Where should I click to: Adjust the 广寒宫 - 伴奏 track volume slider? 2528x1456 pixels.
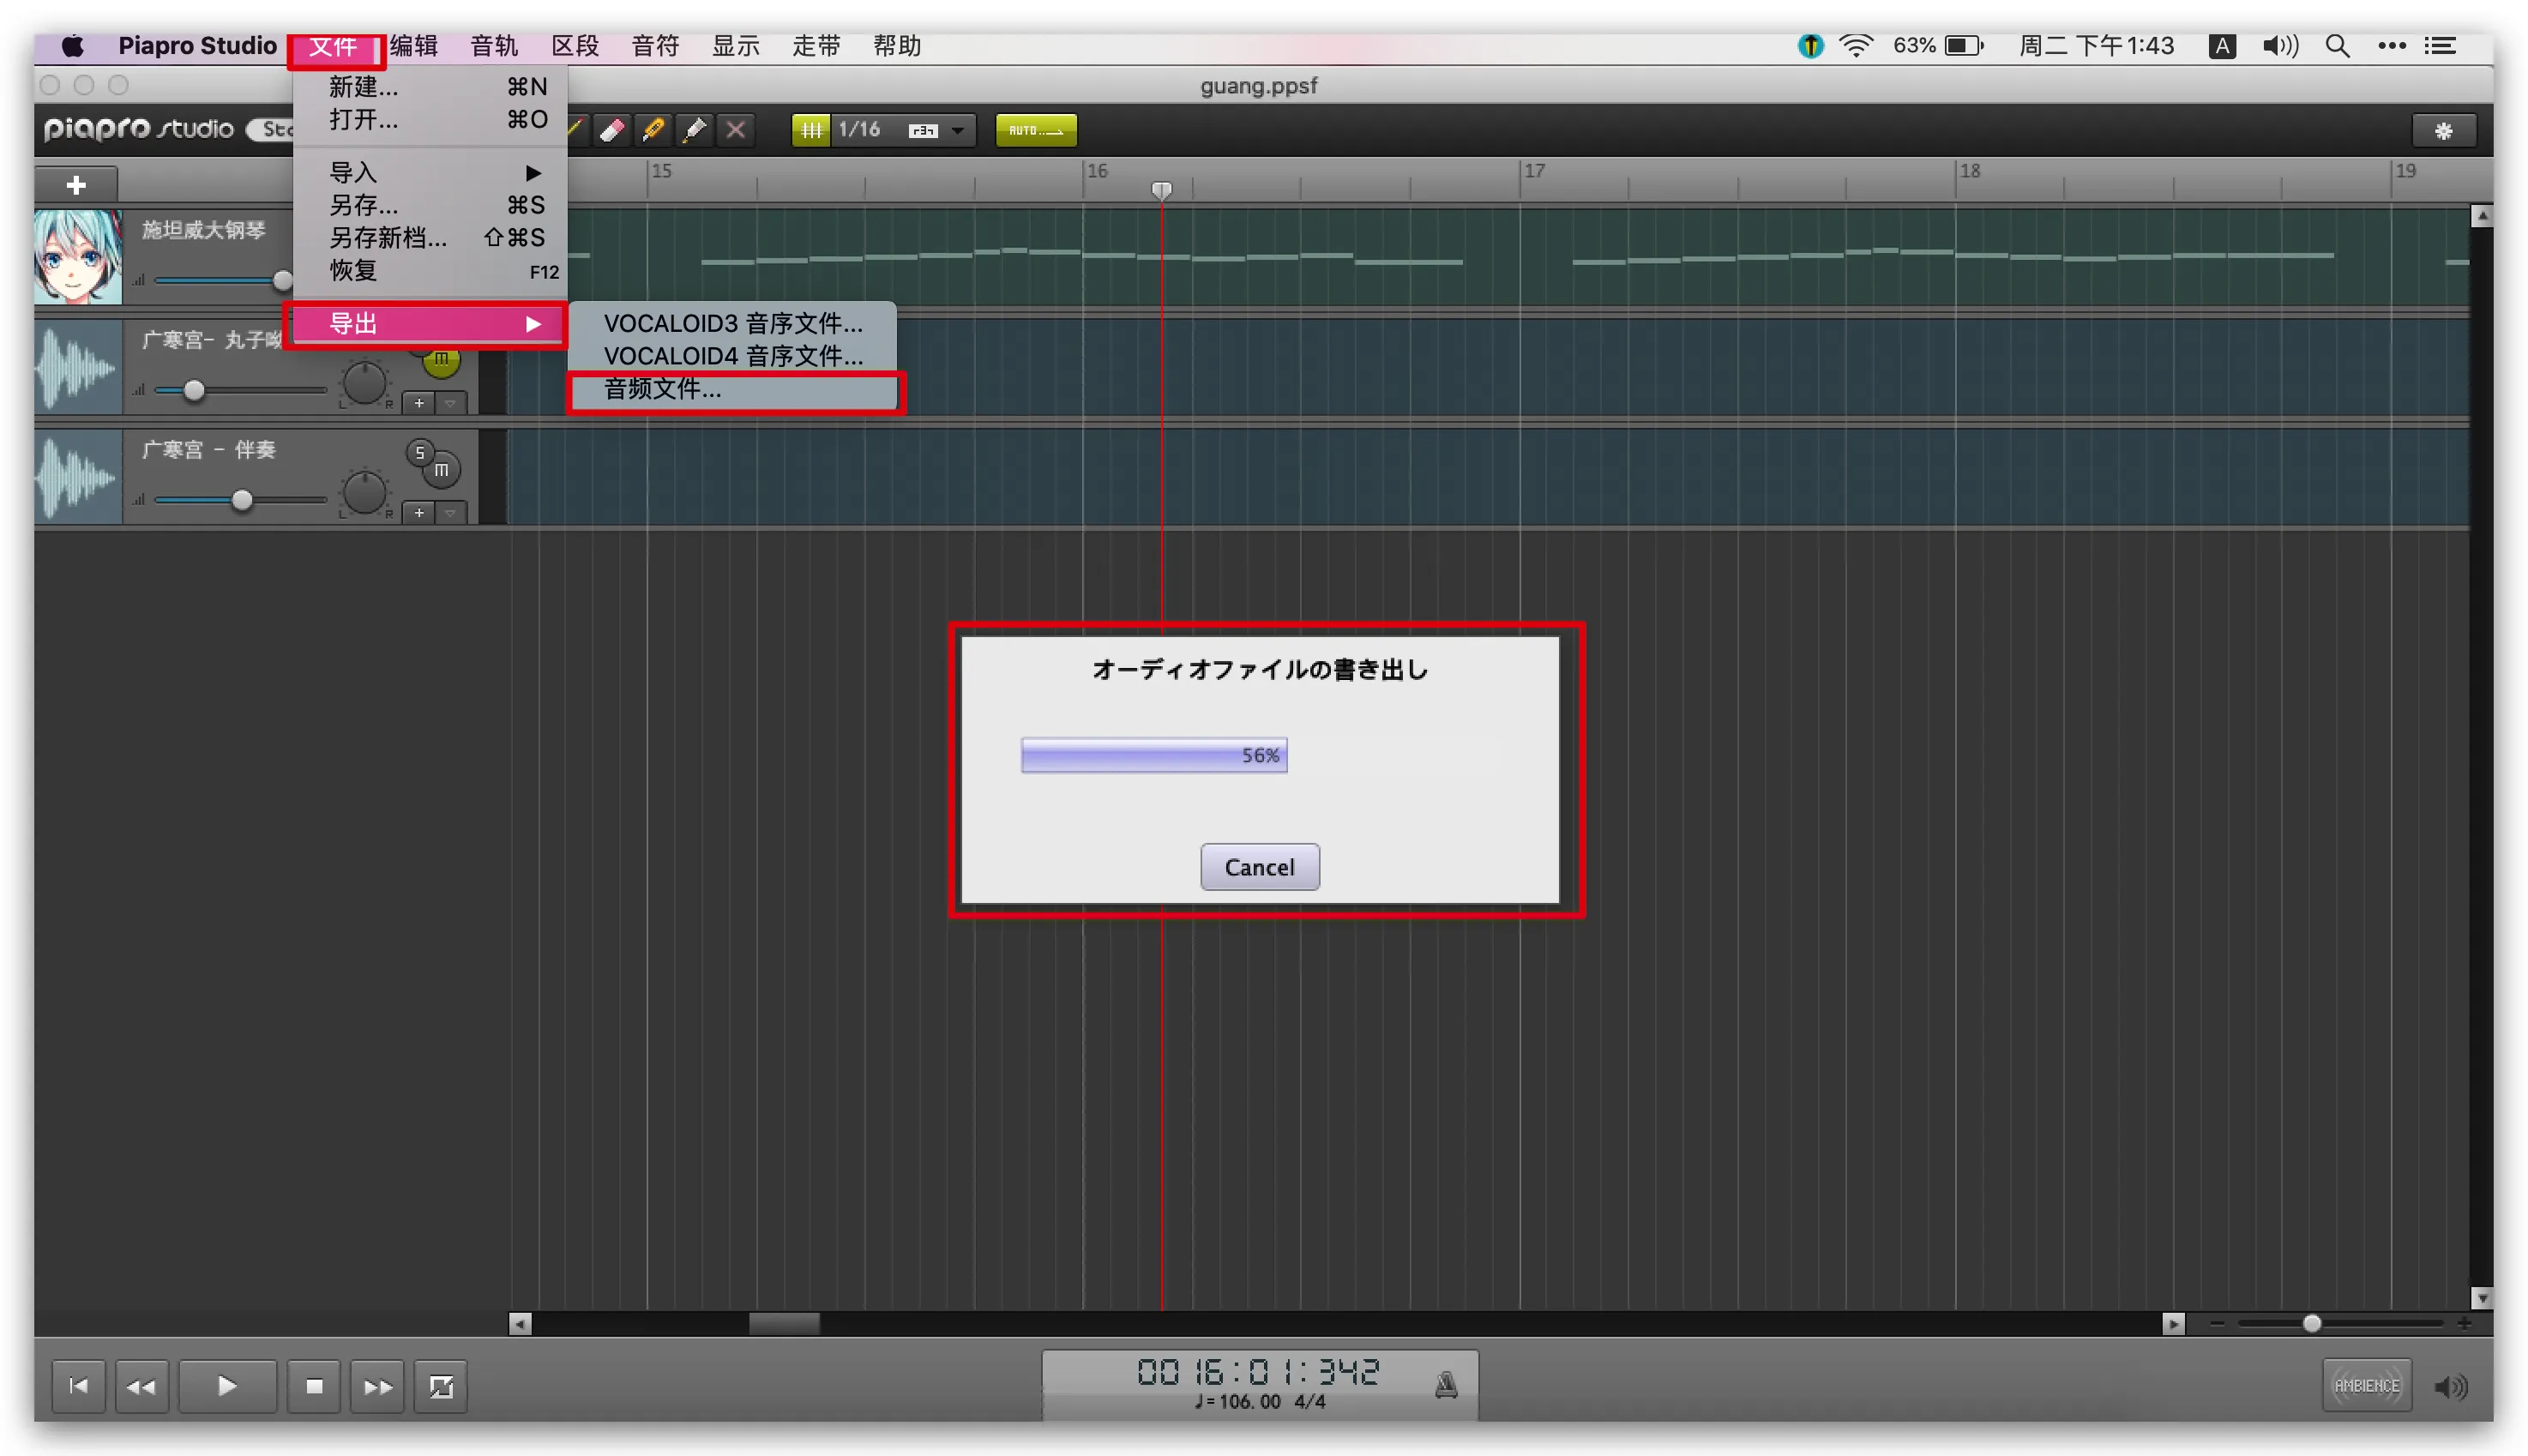(242, 500)
